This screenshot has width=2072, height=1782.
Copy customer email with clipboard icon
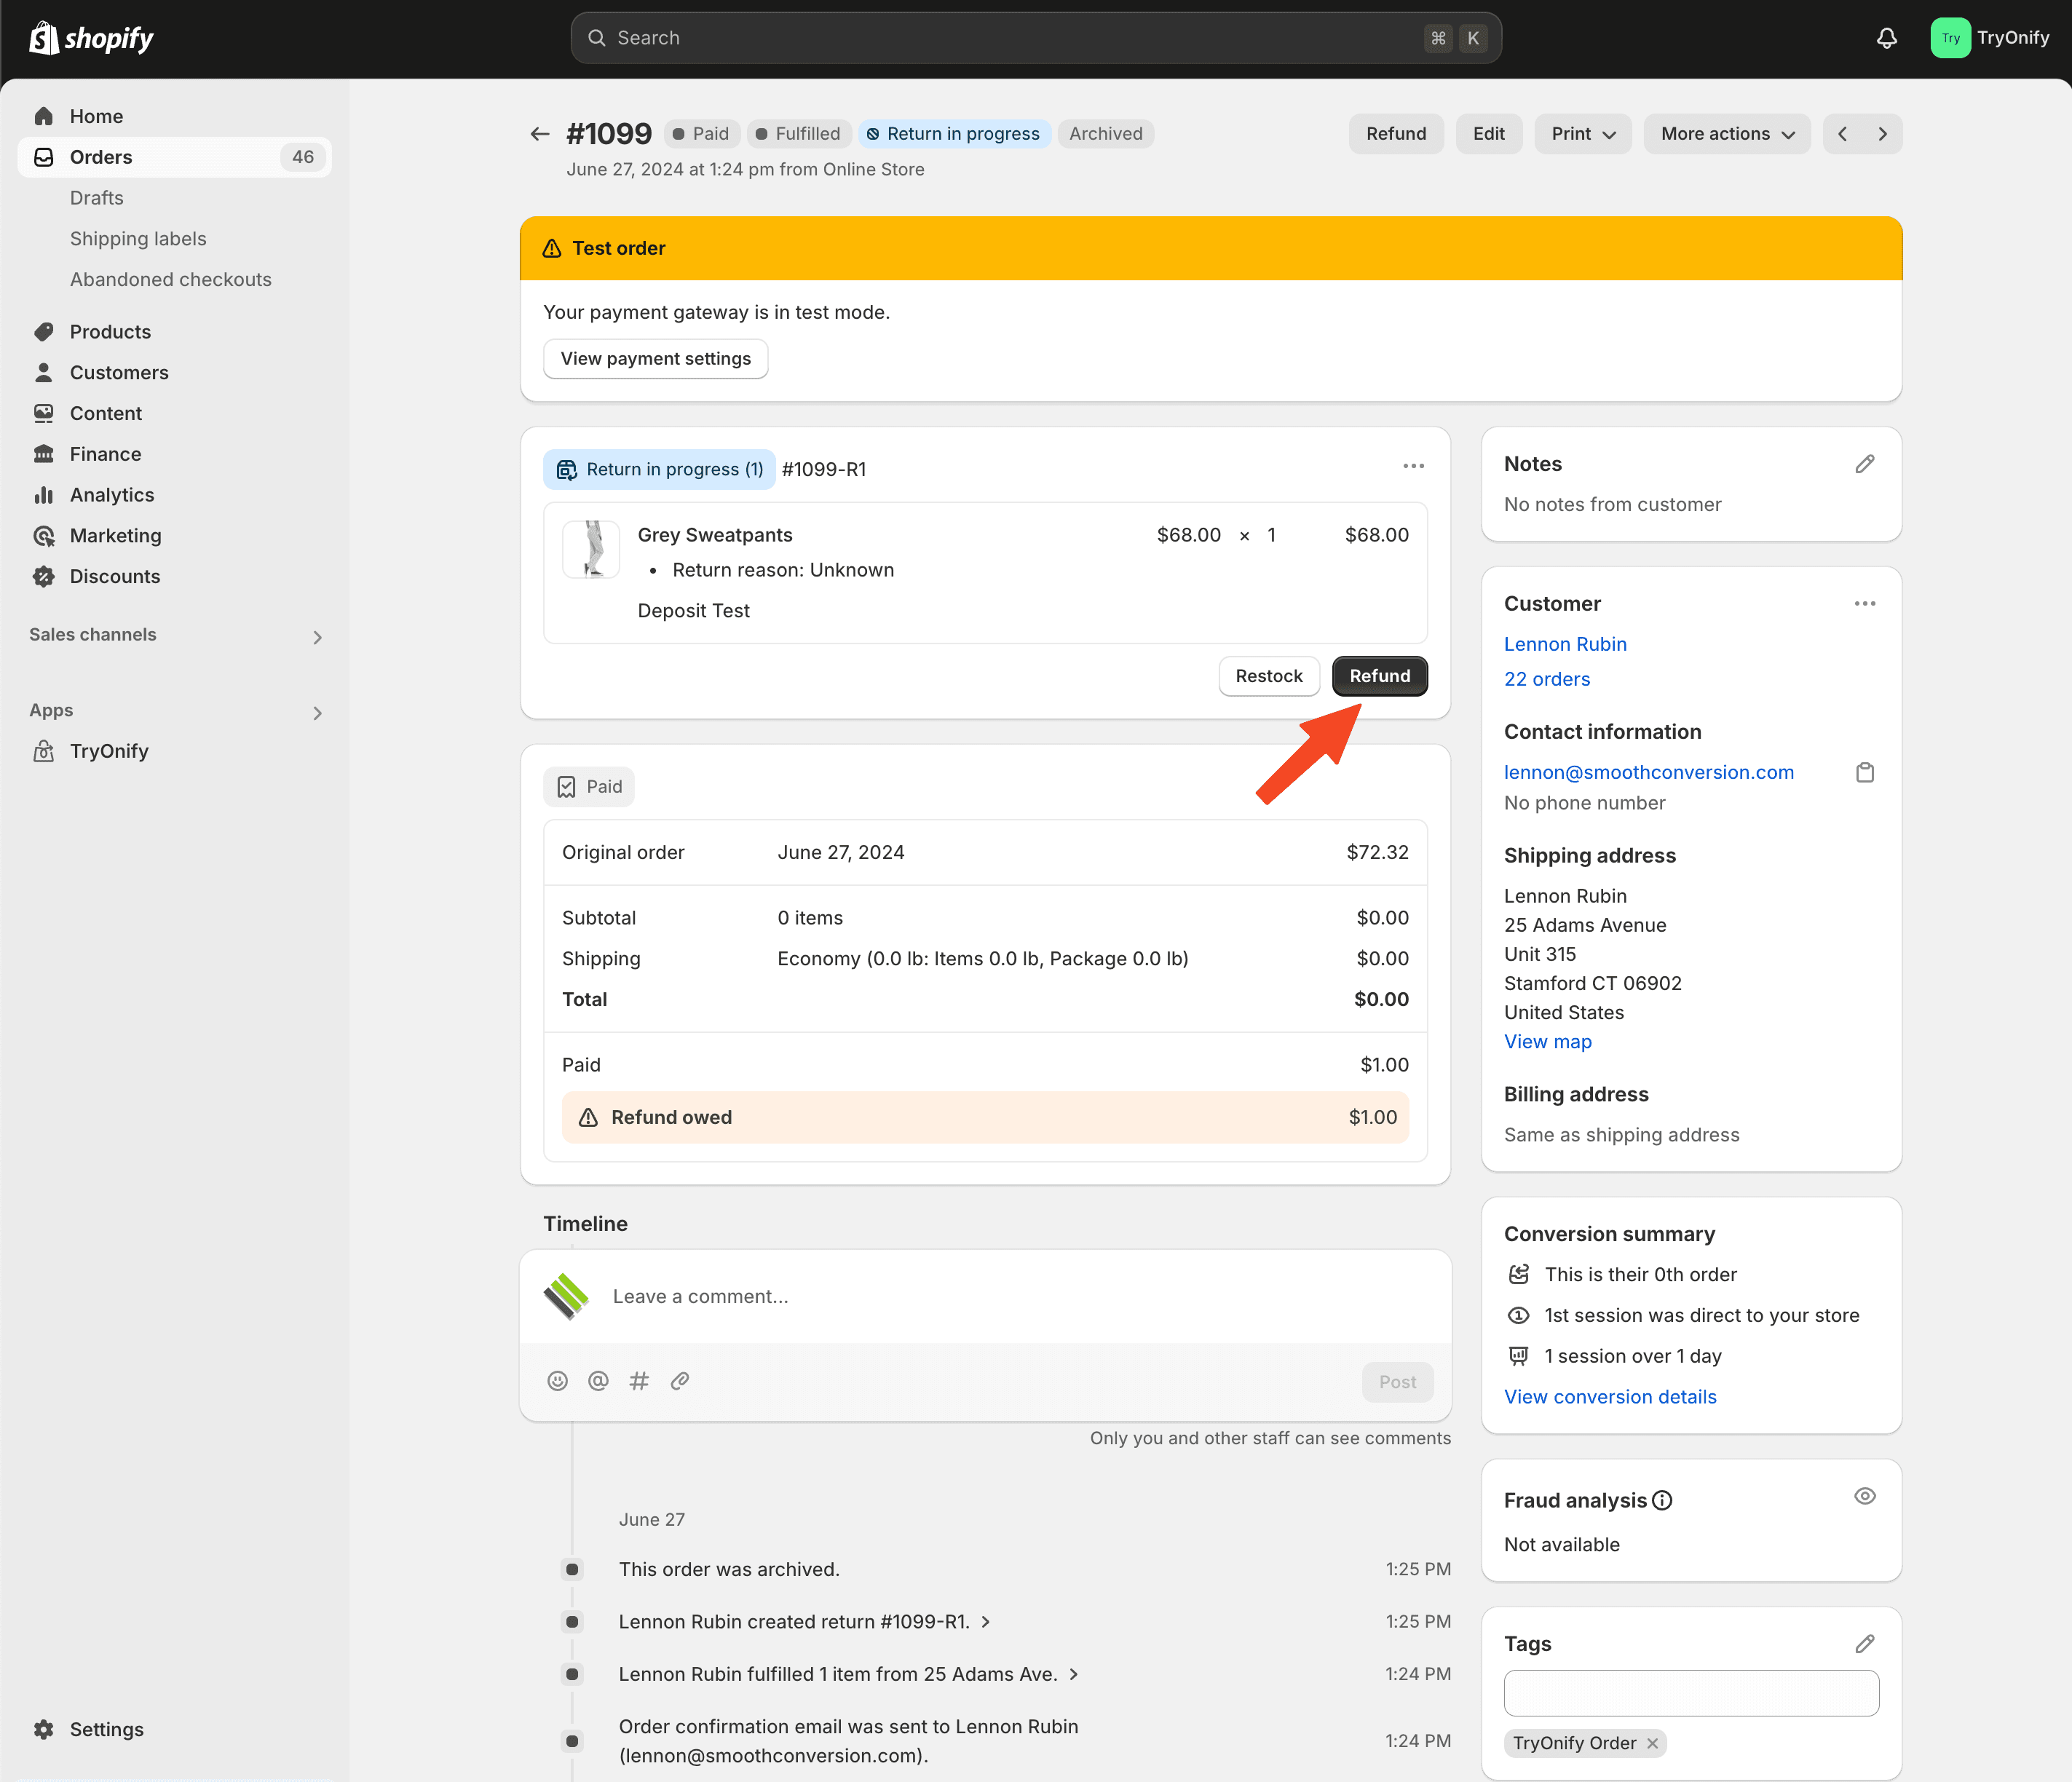(1864, 772)
